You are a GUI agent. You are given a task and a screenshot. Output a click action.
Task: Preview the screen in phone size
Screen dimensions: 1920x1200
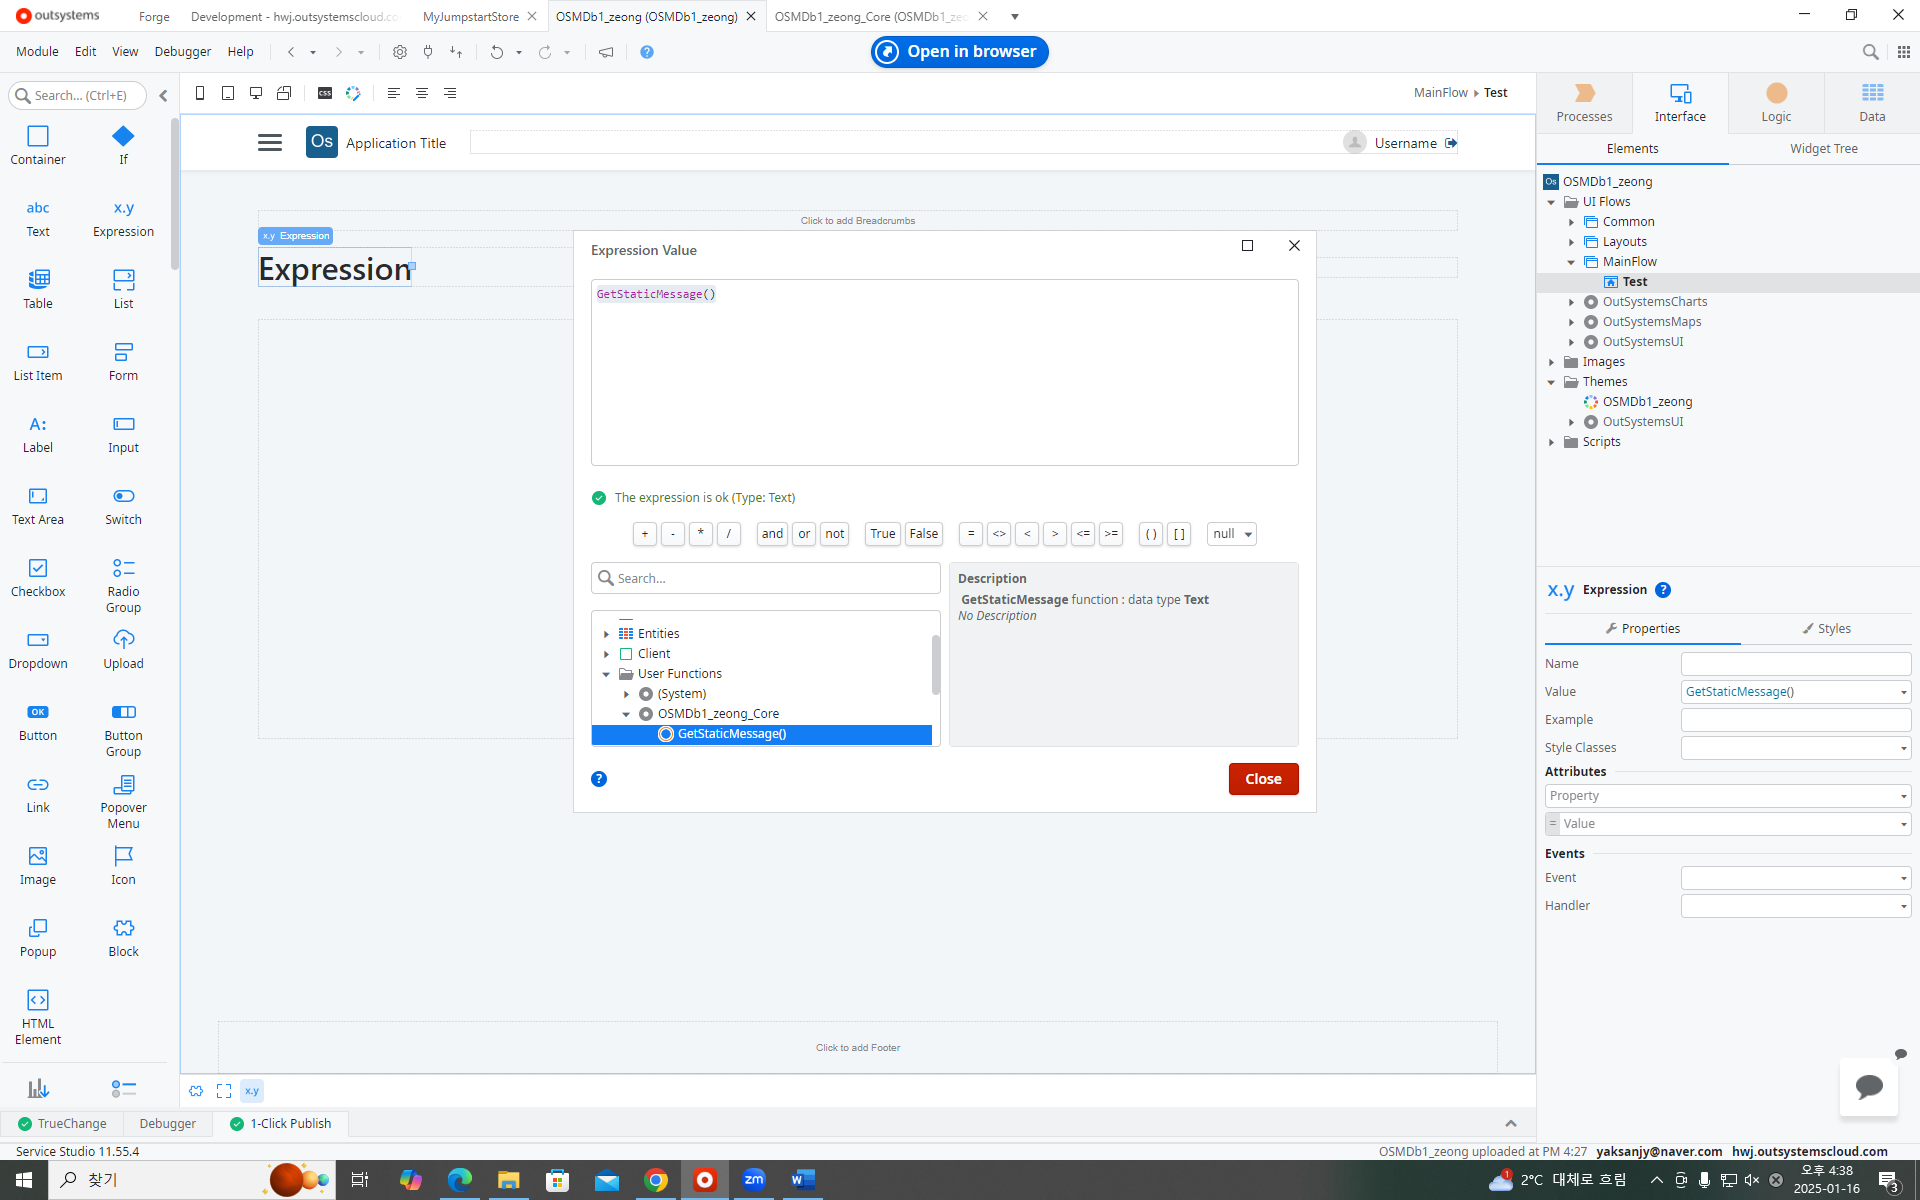[200, 93]
